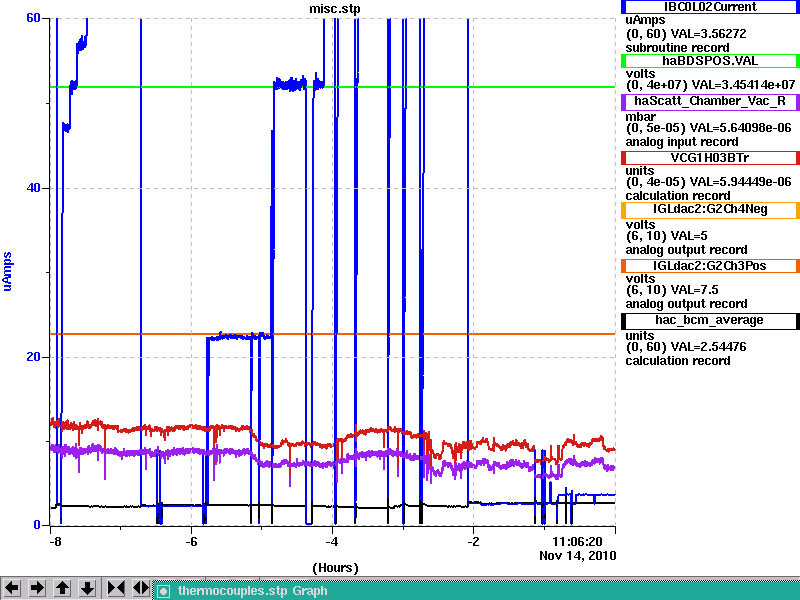Click the 20 tick on the Y-axis
The height and width of the screenshot is (600, 800).
click(33, 357)
